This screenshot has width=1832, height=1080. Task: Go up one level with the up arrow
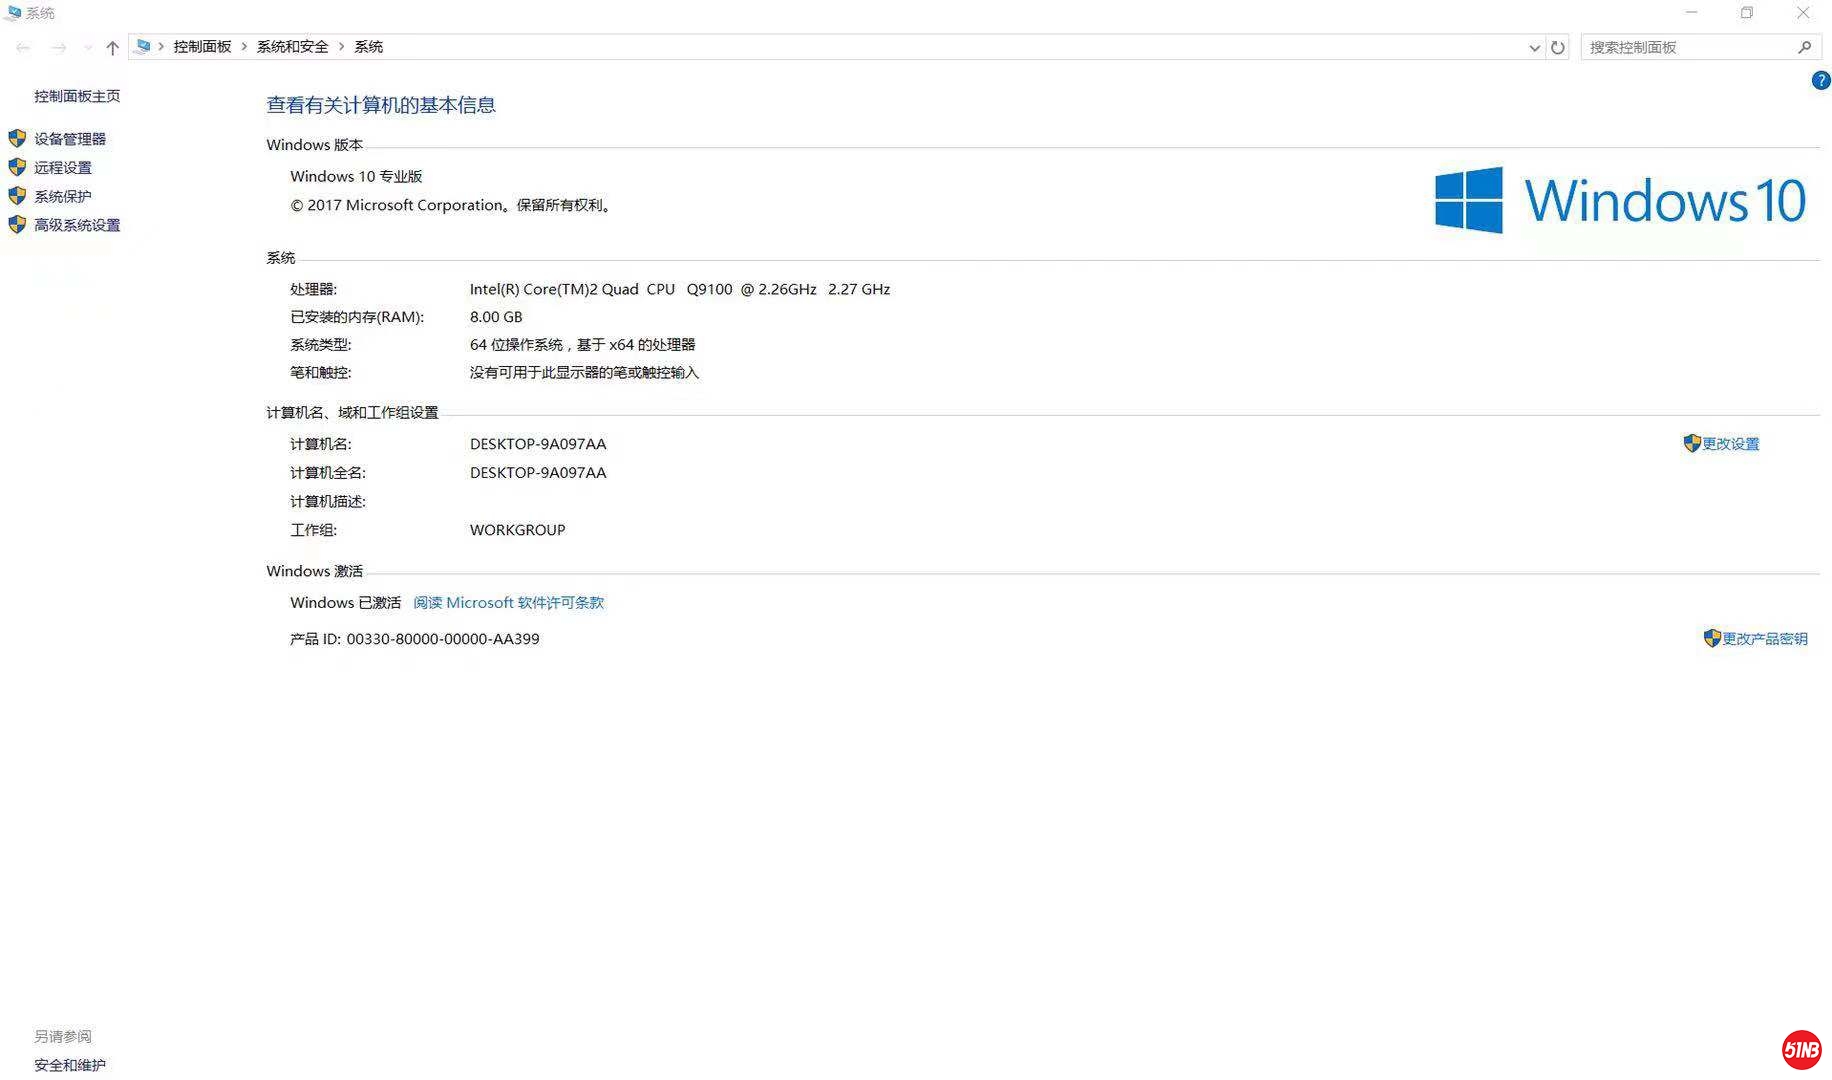click(x=112, y=47)
